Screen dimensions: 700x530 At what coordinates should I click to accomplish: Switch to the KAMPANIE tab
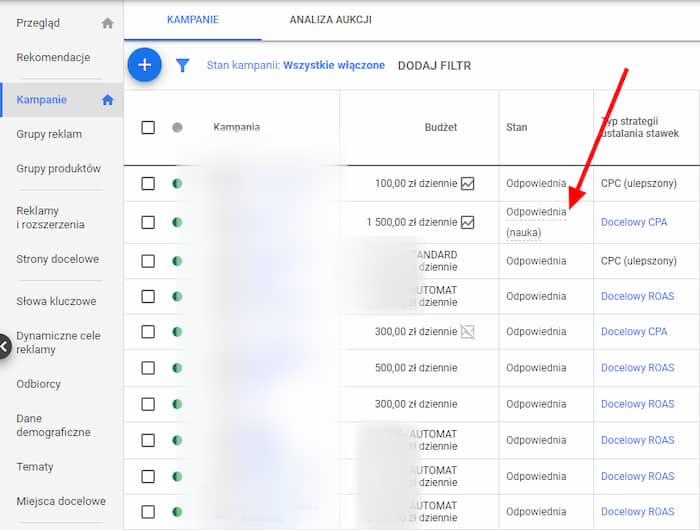[x=193, y=20]
